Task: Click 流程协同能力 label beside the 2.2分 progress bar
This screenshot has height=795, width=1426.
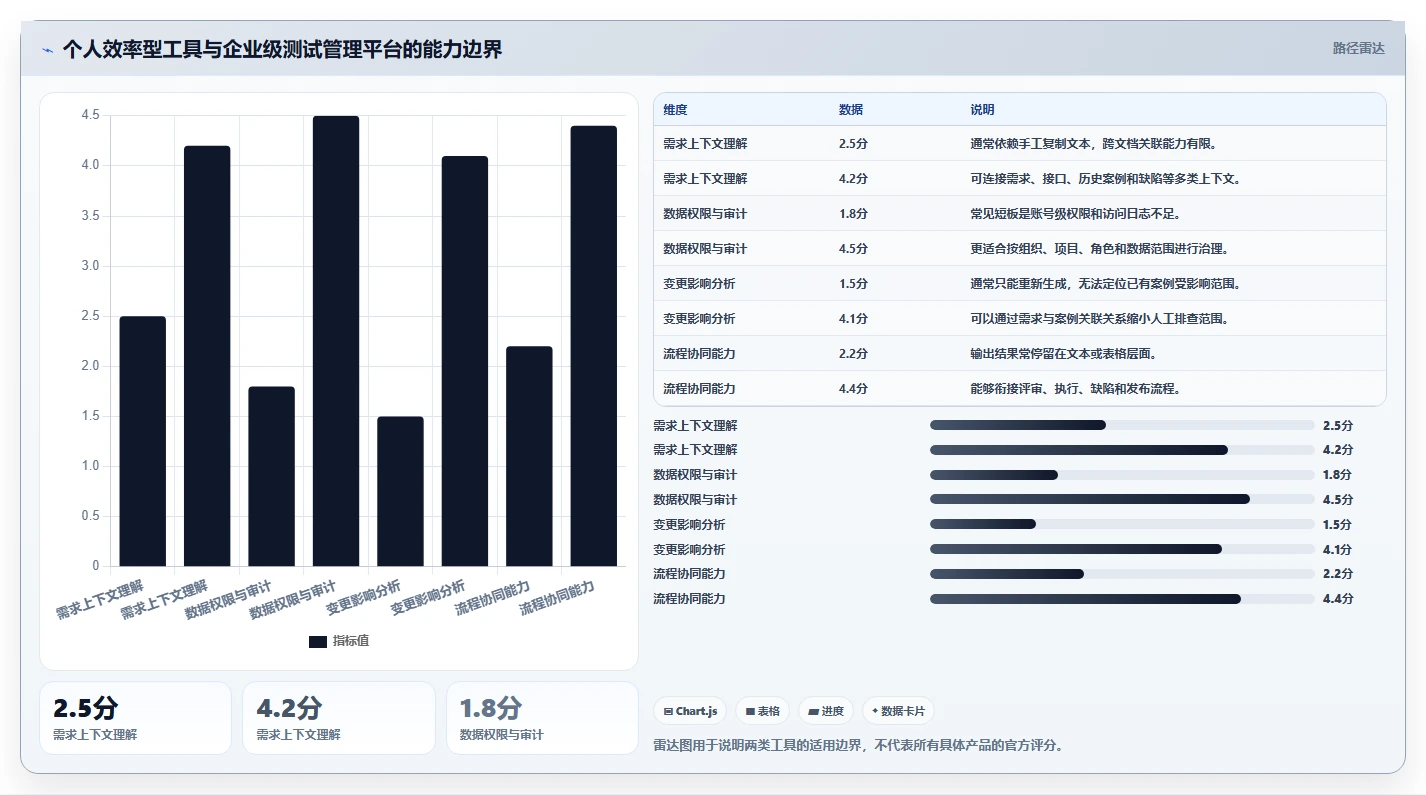Action: tap(689, 574)
